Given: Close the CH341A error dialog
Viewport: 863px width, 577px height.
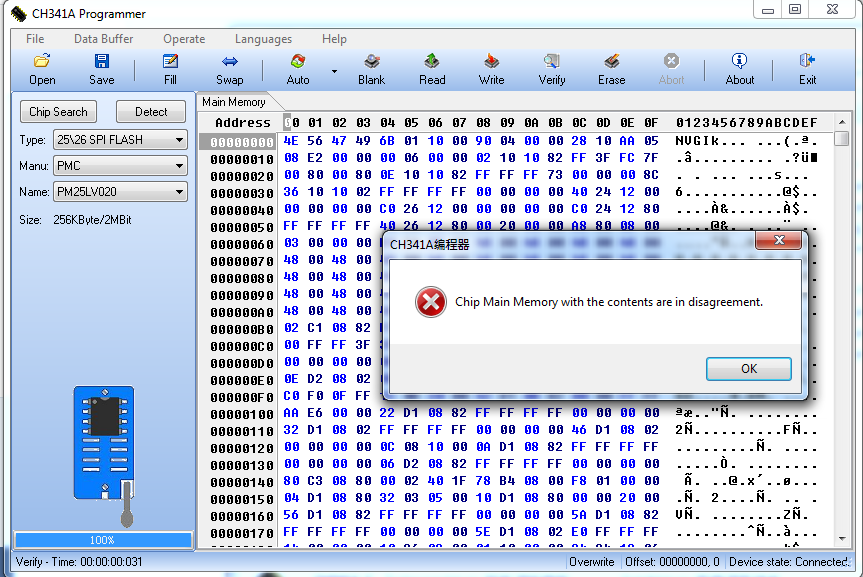Looking at the screenshot, I should click(779, 240).
